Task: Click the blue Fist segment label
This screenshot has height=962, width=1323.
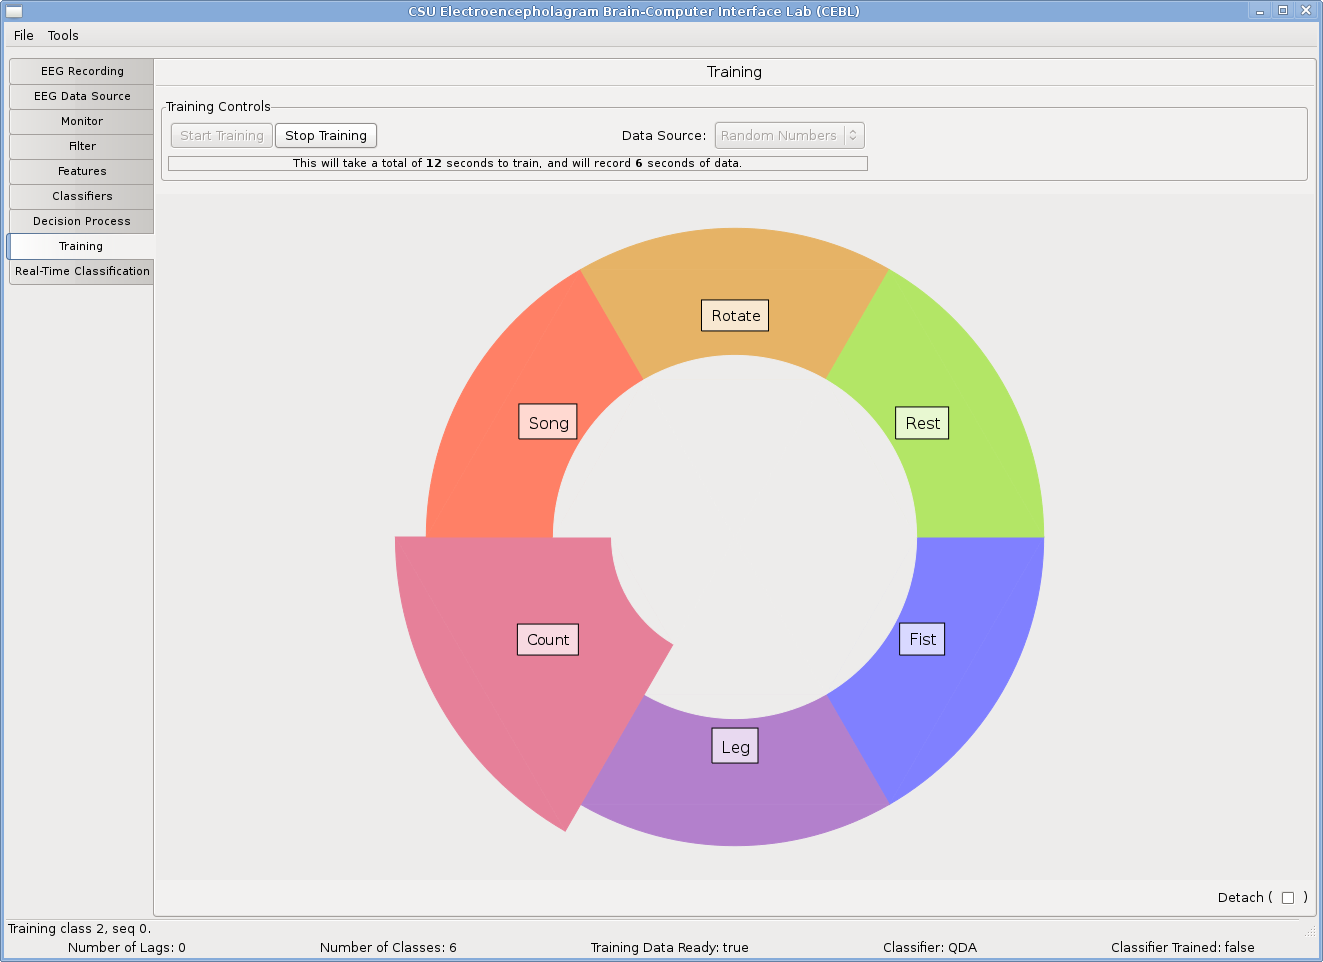Action: 922,639
